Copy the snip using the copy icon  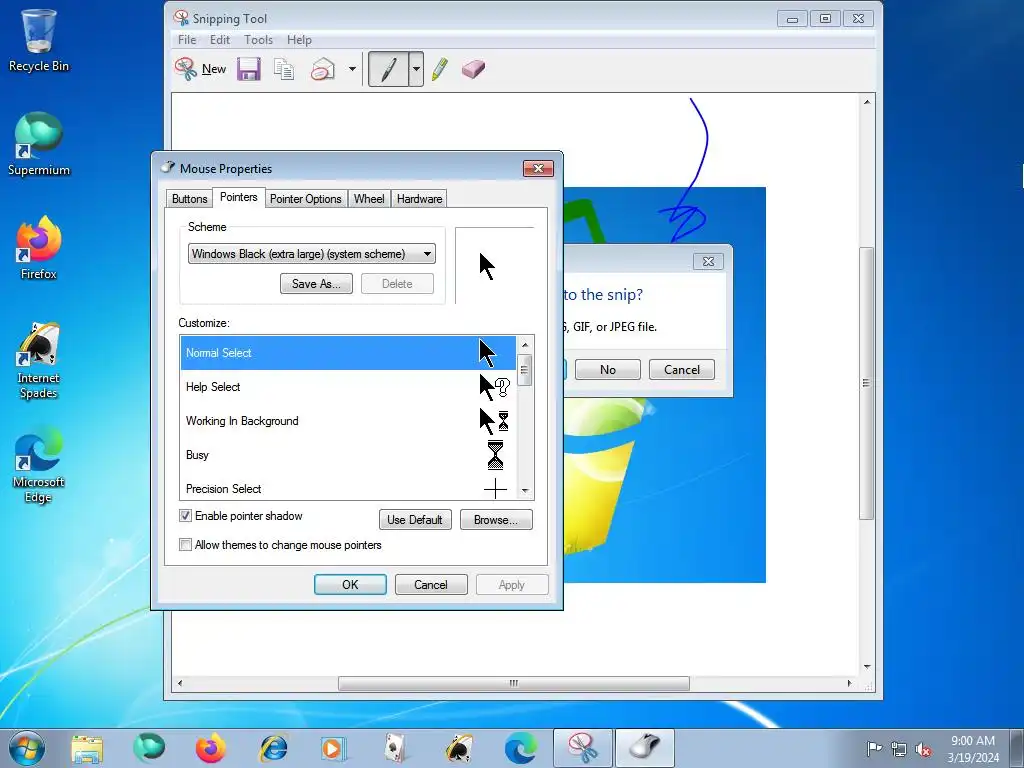(284, 69)
